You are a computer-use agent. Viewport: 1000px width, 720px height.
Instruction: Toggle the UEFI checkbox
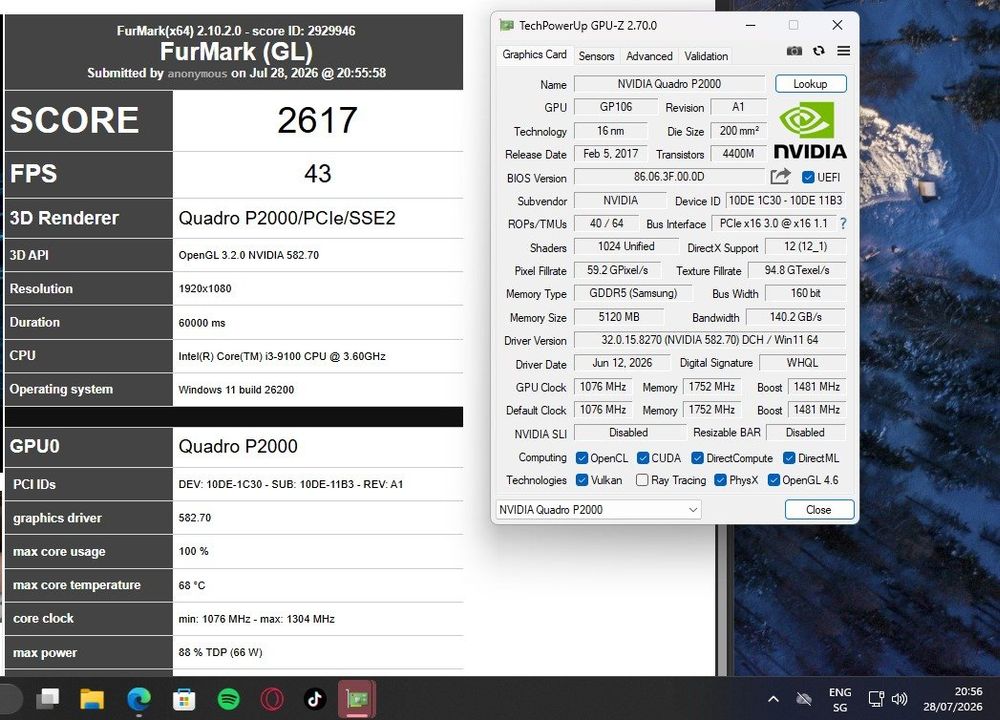[x=808, y=177]
